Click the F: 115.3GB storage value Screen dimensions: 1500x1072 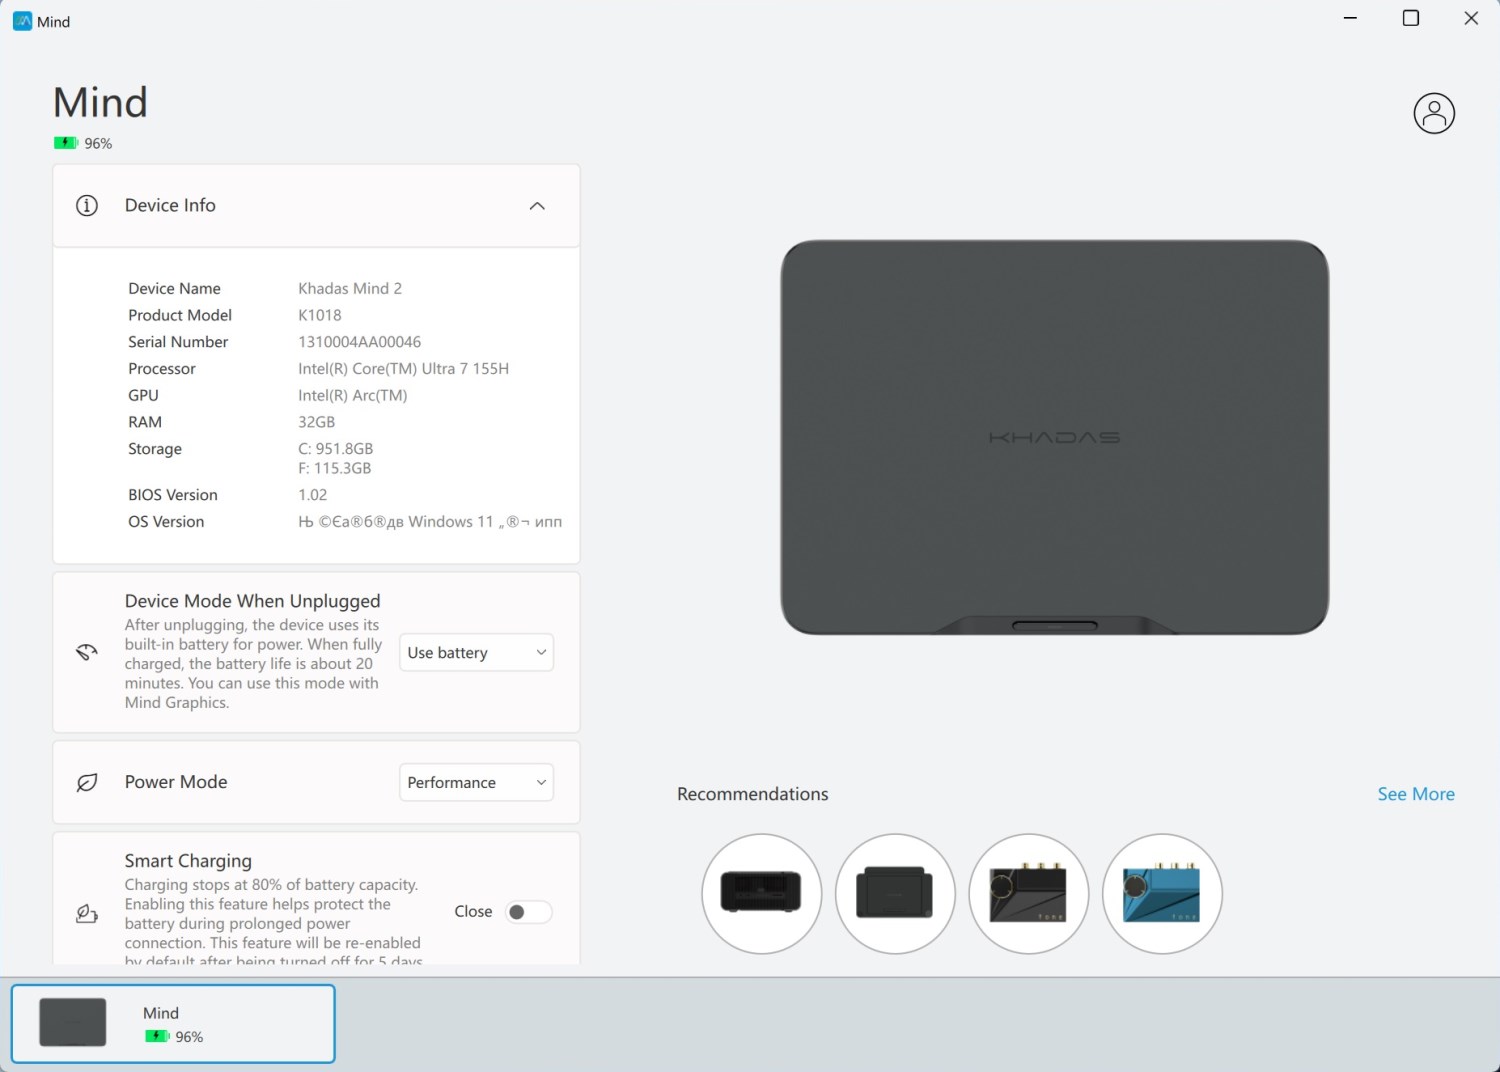[x=335, y=468]
